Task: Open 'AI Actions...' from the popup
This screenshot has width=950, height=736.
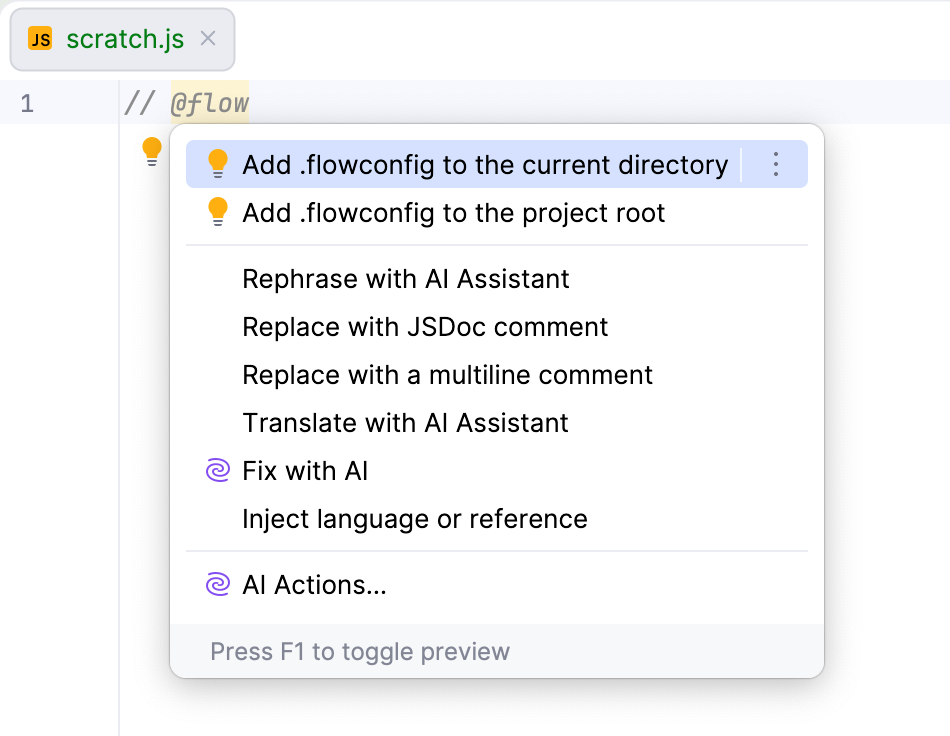Action: [x=314, y=585]
